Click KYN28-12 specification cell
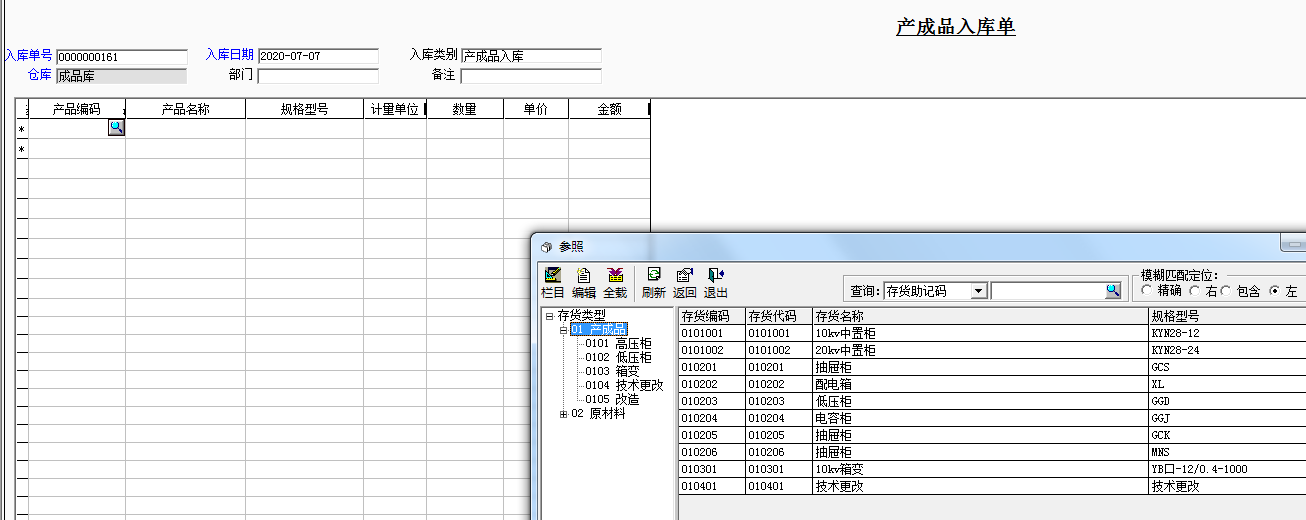This screenshot has height=520, width=1306. [x=1227, y=333]
